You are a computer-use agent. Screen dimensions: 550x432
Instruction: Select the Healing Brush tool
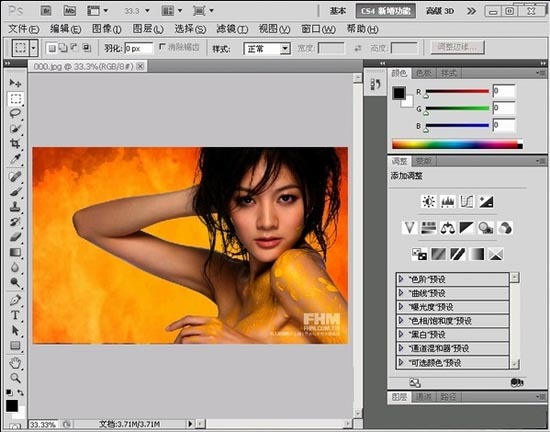15,176
